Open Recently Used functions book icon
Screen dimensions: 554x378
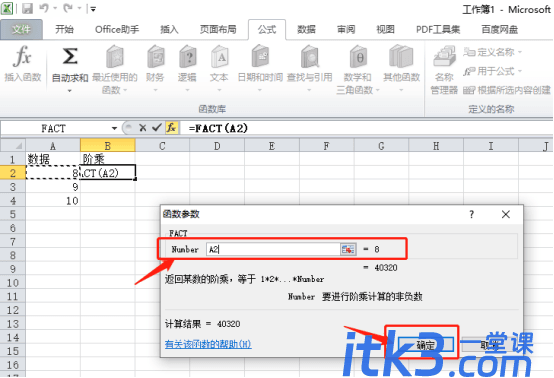tap(115, 57)
